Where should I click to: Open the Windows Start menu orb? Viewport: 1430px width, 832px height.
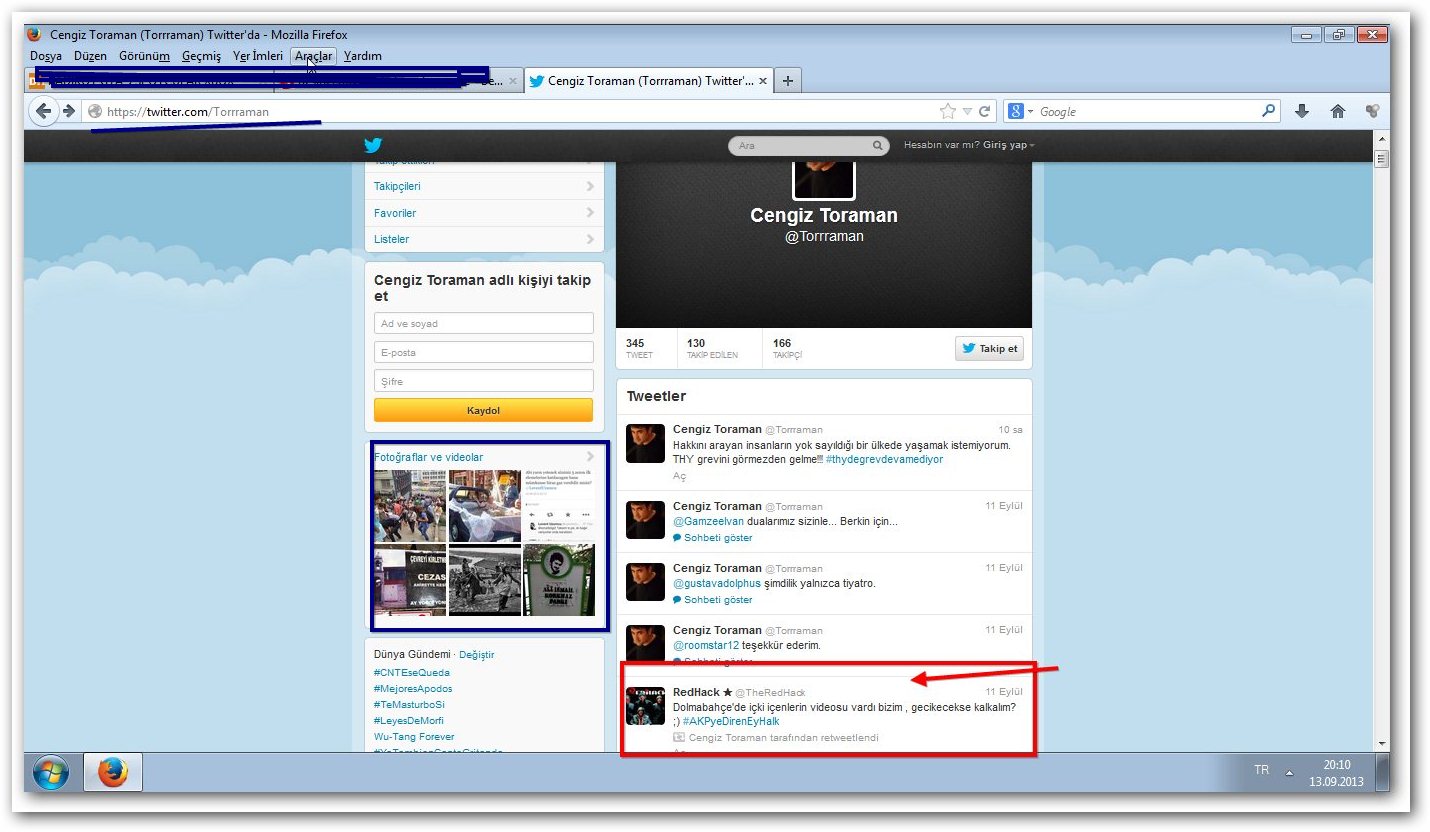point(51,772)
